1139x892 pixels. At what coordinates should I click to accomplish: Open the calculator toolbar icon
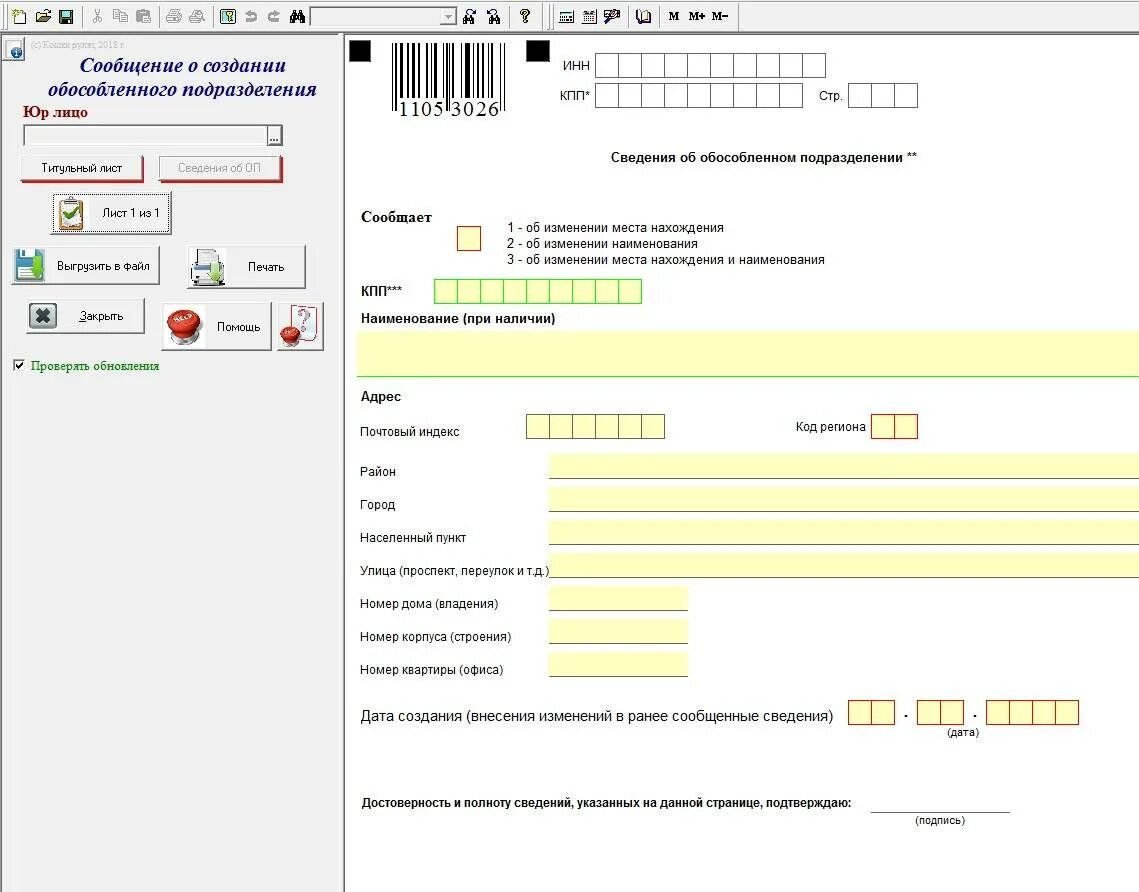[567, 16]
